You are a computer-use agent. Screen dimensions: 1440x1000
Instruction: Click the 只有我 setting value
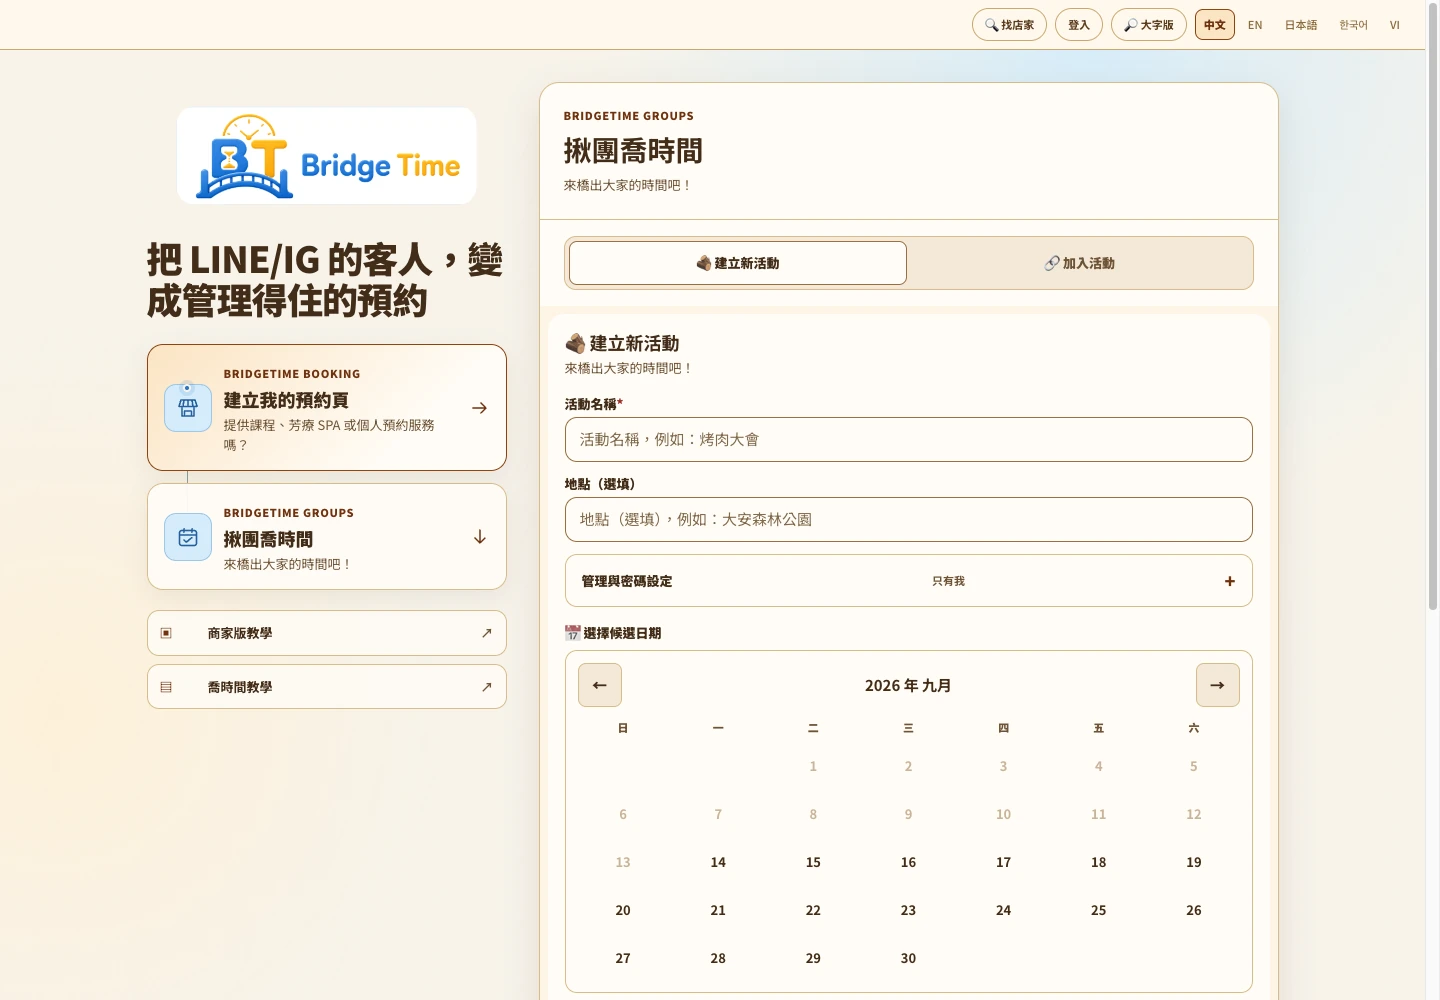pyautogui.click(x=948, y=581)
